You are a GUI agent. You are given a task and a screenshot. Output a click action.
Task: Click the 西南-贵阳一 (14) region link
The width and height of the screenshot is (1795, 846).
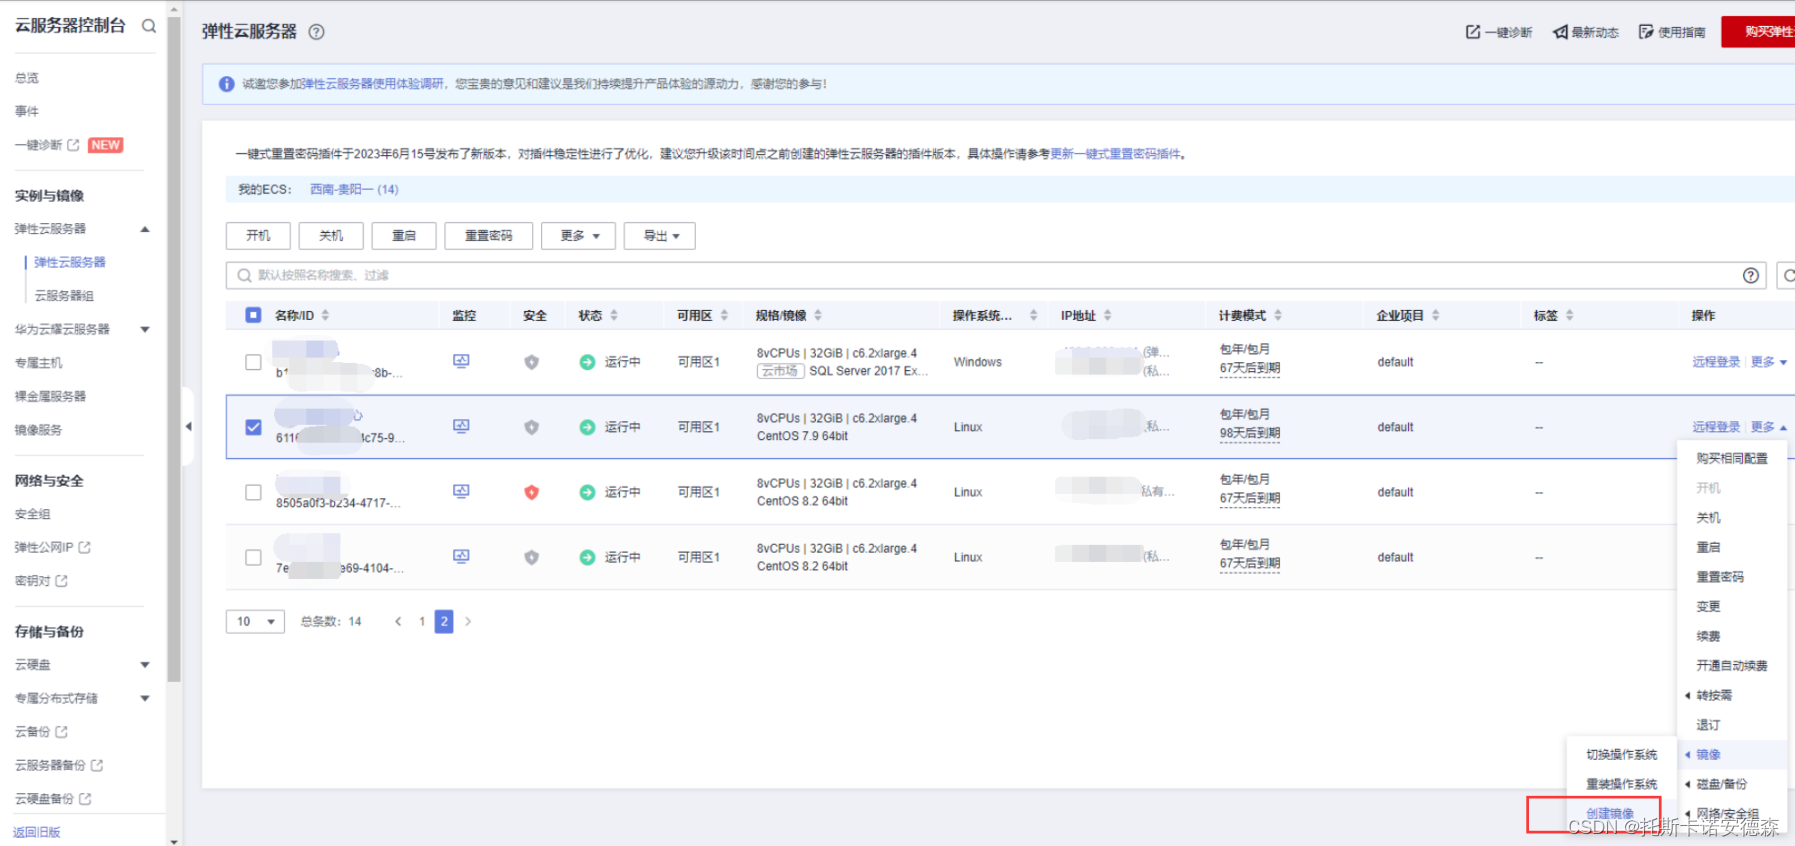[354, 189]
